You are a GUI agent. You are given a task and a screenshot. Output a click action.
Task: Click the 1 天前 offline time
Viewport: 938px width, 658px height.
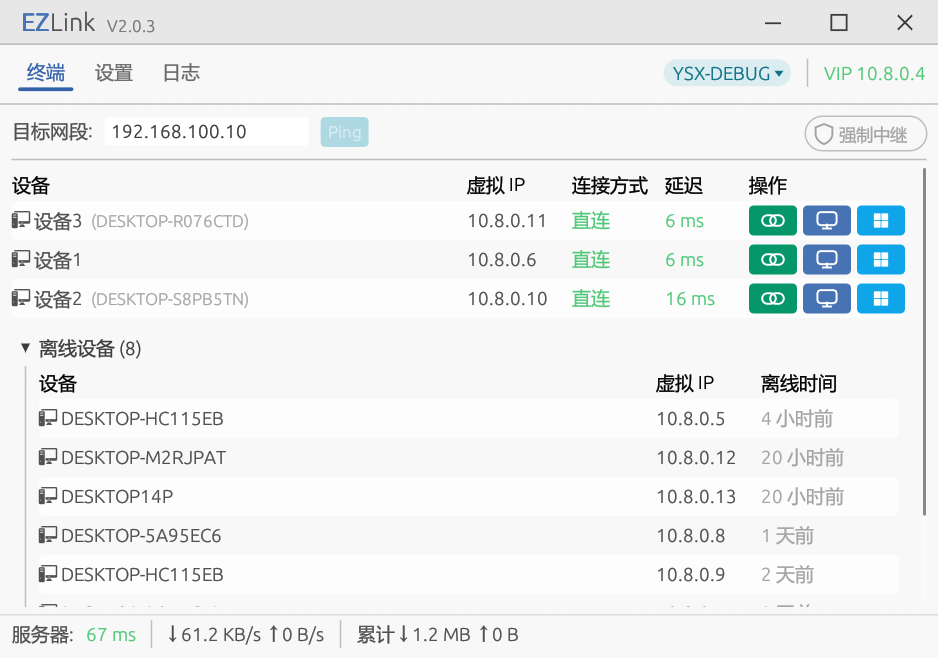[787, 535]
